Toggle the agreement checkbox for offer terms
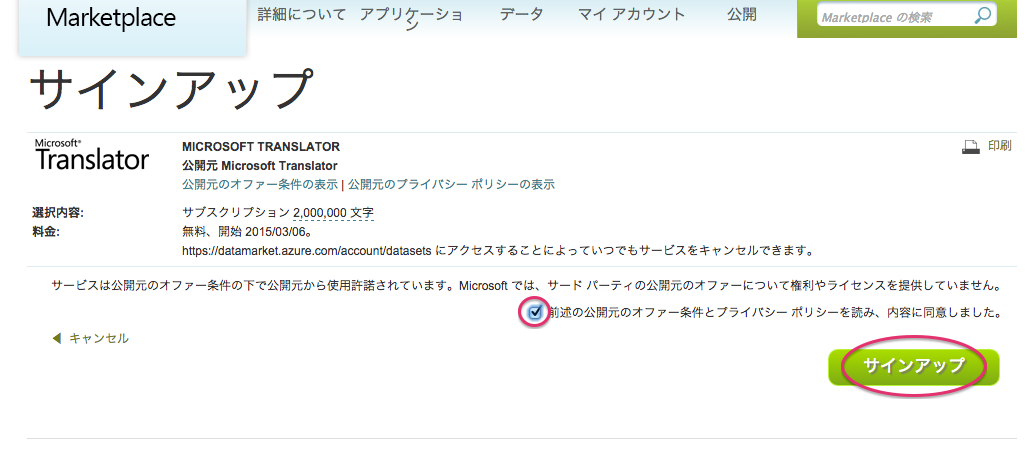 [x=535, y=312]
